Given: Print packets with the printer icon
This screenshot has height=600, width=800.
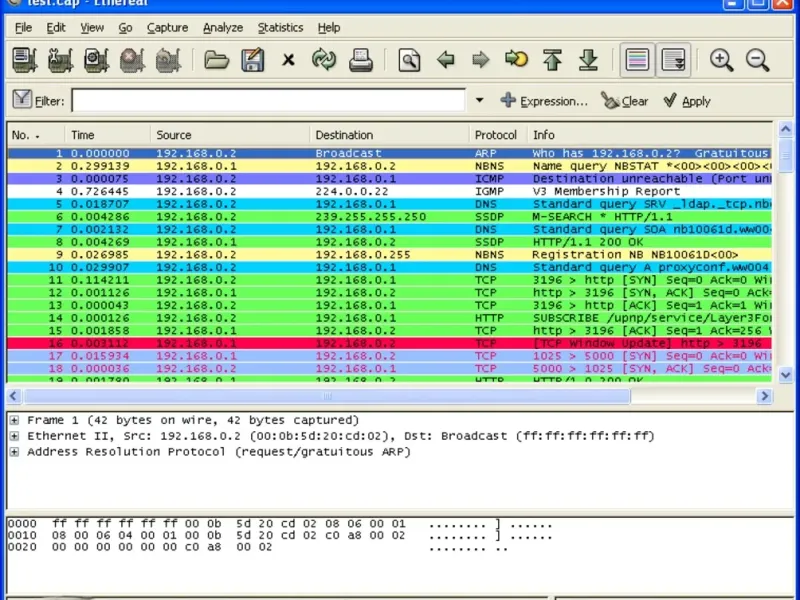Looking at the screenshot, I should pos(360,60).
